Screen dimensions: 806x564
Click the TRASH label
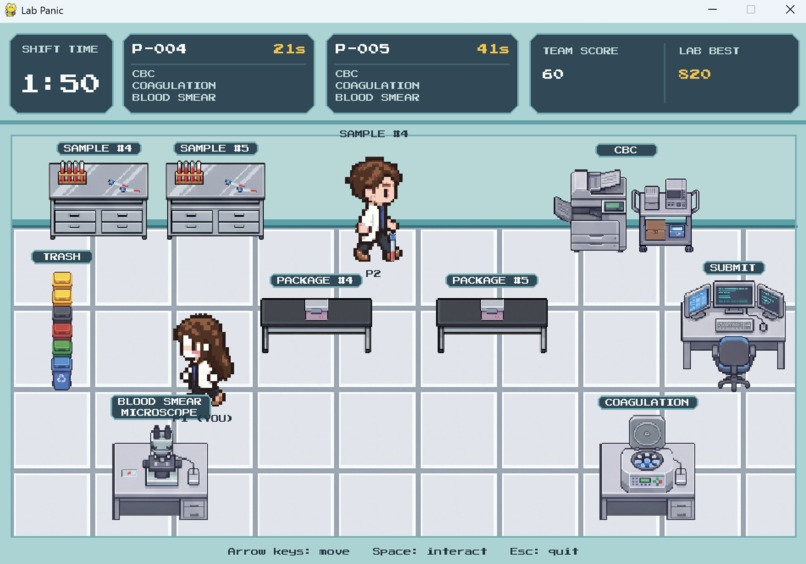pyautogui.click(x=62, y=257)
